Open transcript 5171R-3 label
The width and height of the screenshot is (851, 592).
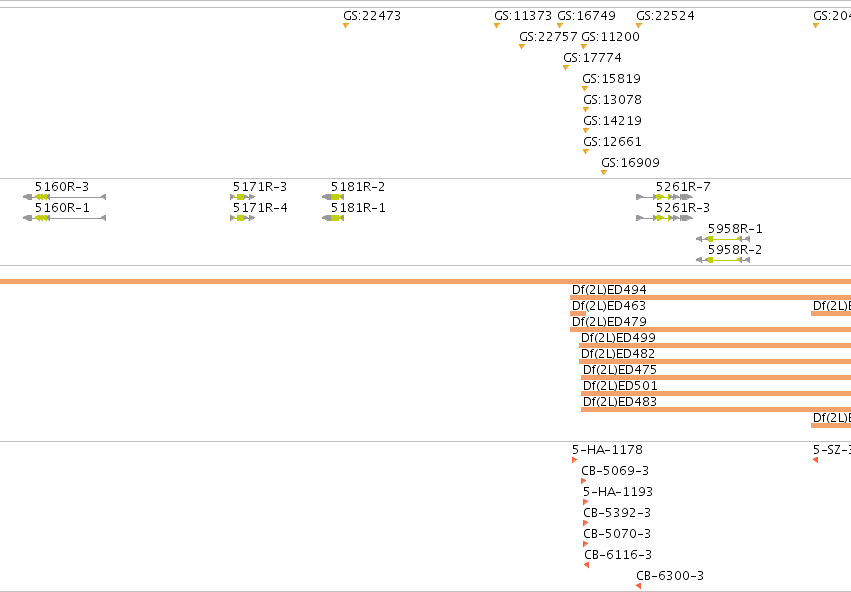[260, 187]
